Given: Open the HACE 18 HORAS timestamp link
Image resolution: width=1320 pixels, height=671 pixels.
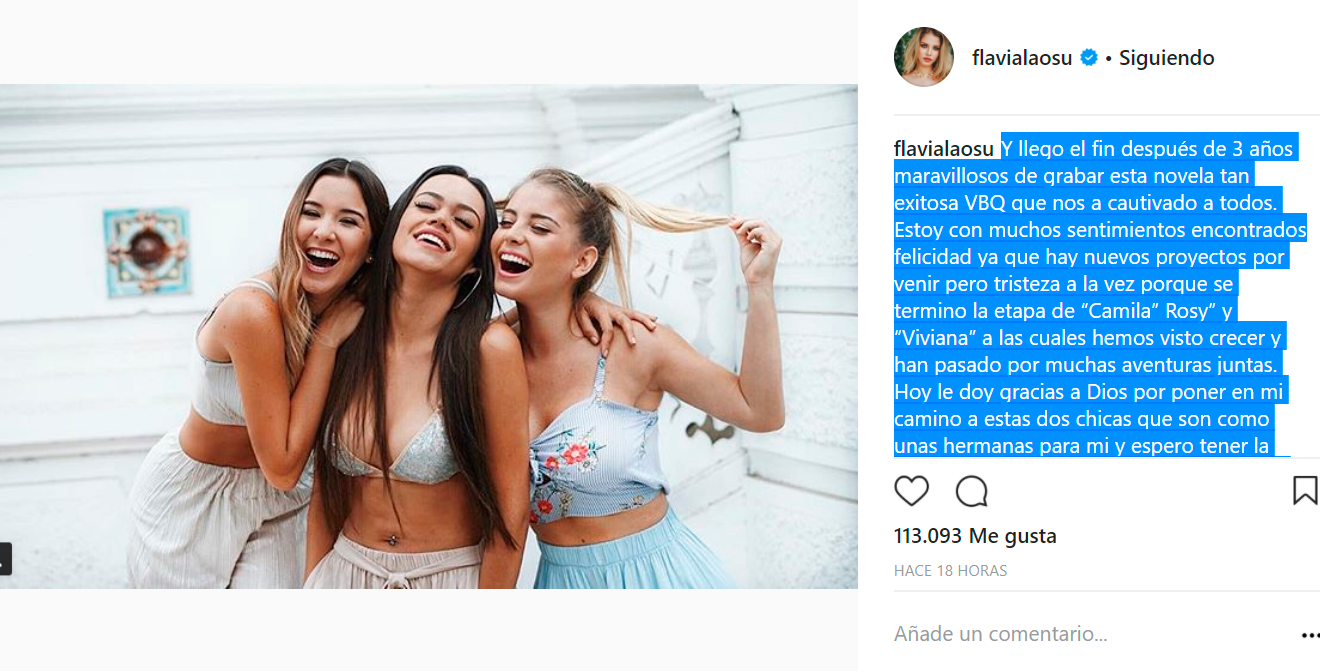Looking at the screenshot, I should (950, 571).
